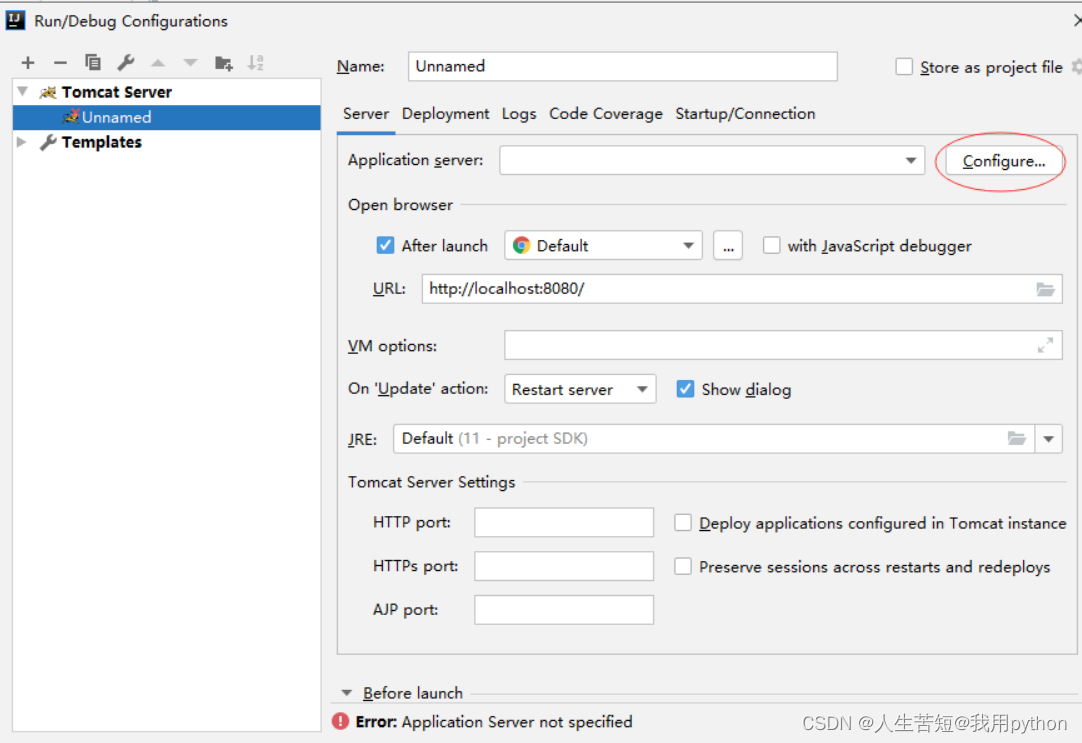Collapse the Before launch section
The width and height of the screenshot is (1082, 743).
tap(347, 692)
